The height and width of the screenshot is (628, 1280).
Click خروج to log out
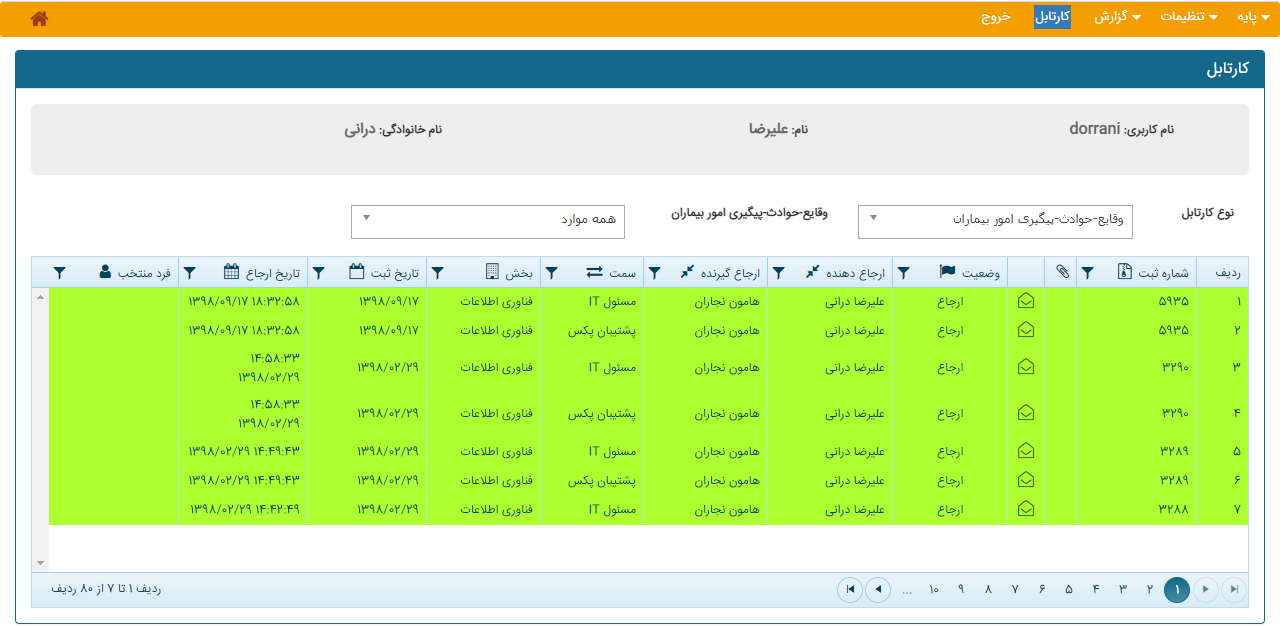pos(995,17)
